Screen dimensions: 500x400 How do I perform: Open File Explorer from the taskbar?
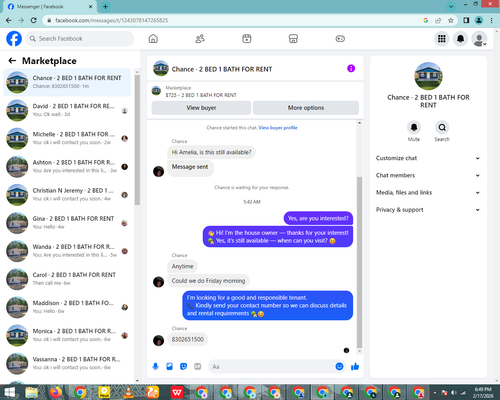[x=32, y=392]
